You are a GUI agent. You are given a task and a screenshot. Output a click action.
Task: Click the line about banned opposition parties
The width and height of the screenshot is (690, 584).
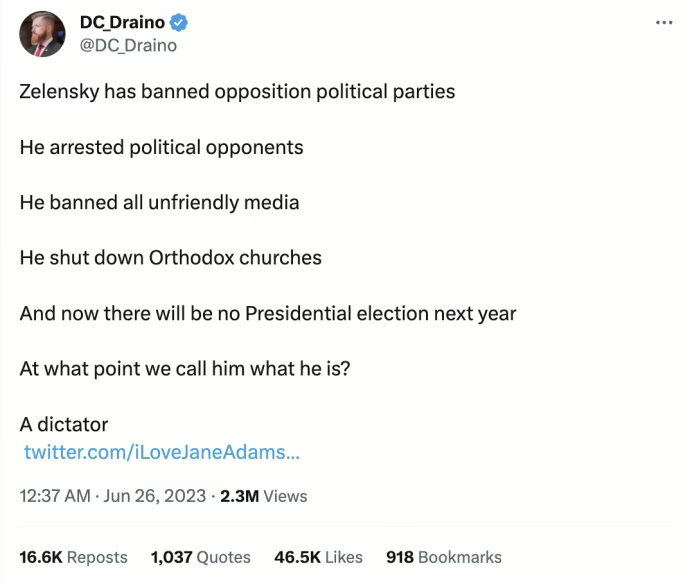pos(237,92)
